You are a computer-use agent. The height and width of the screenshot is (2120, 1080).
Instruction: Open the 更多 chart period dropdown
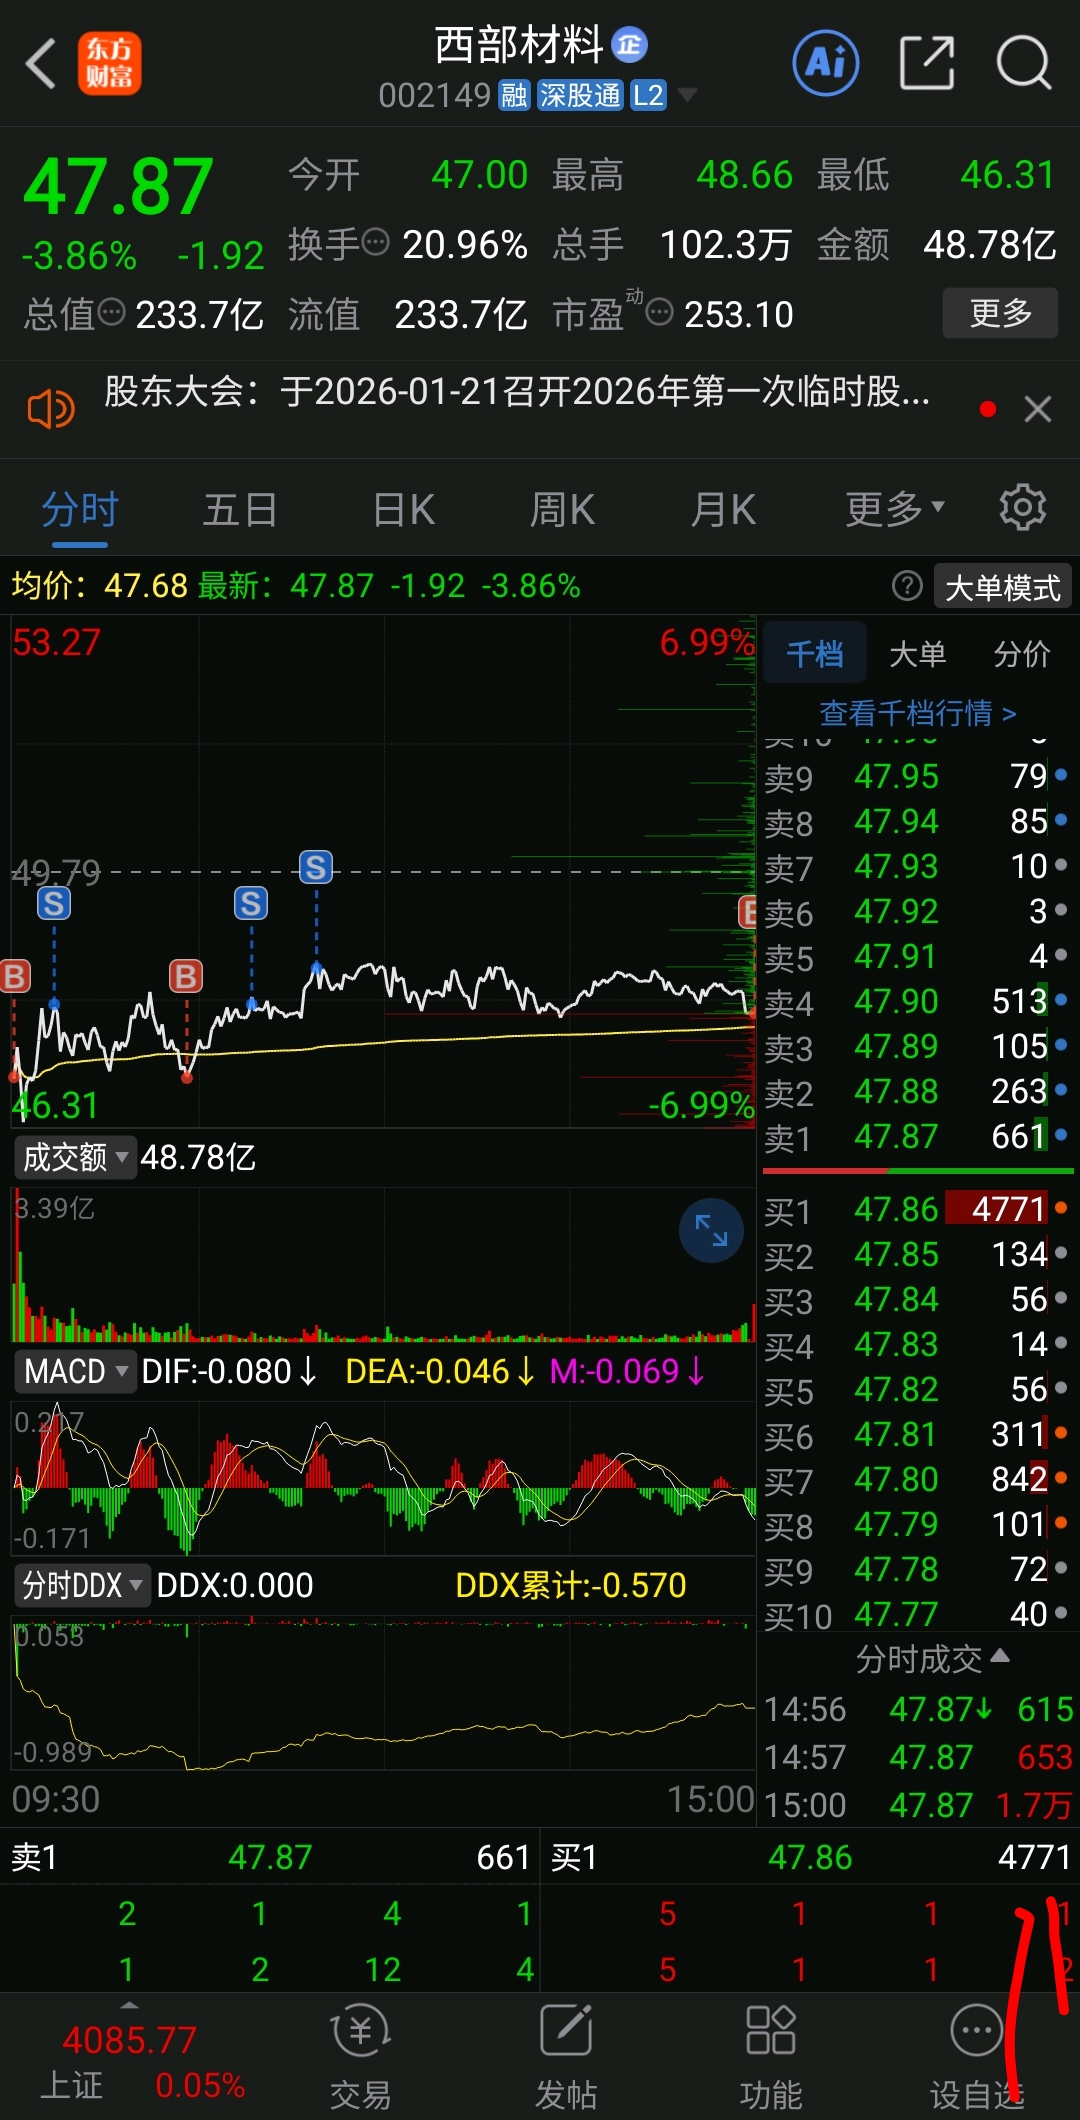pos(894,509)
